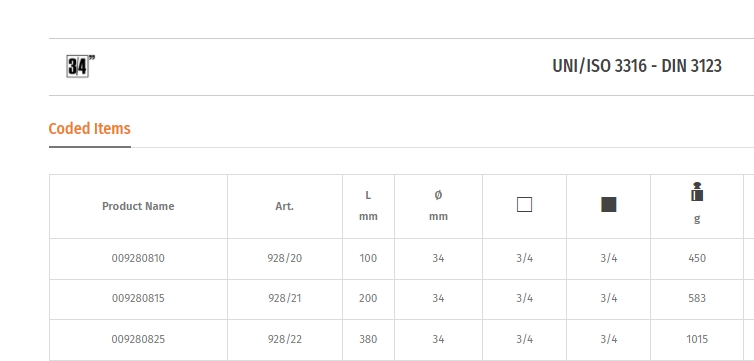
Task: Select product code 009280825
Action: pos(138,339)
